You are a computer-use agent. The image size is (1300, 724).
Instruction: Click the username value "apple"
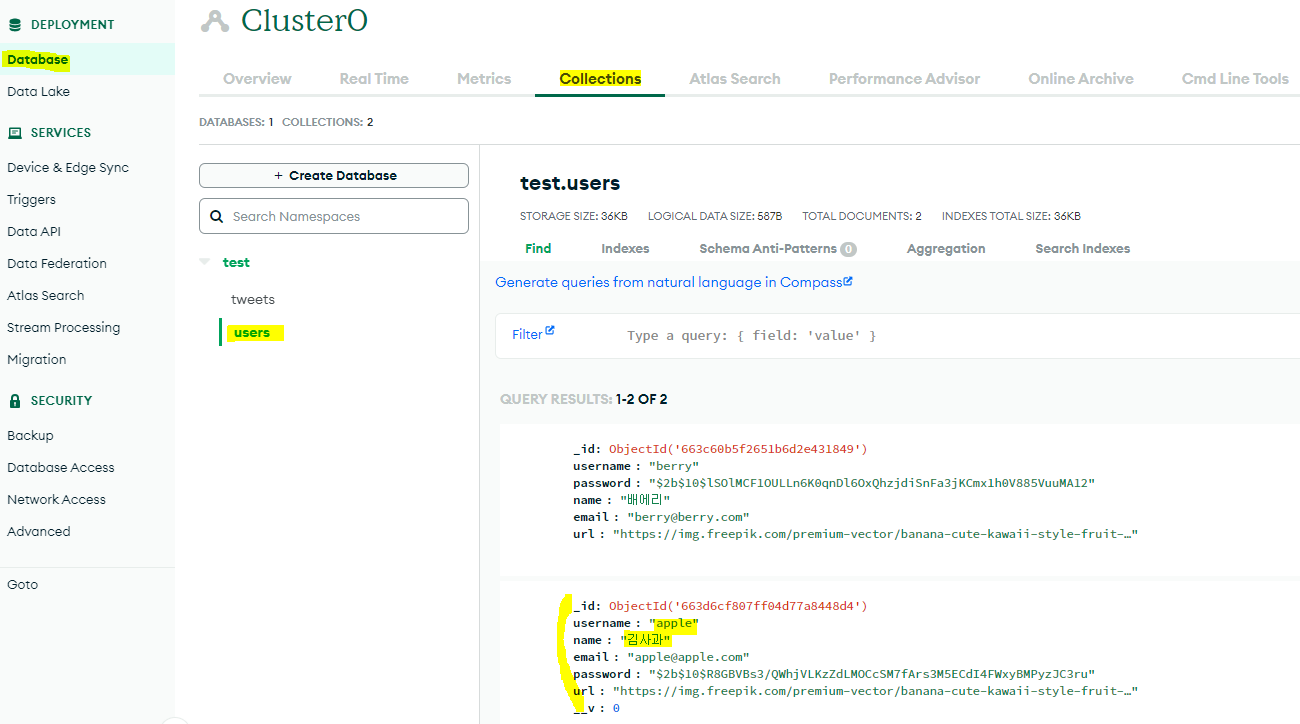(674, 623)
